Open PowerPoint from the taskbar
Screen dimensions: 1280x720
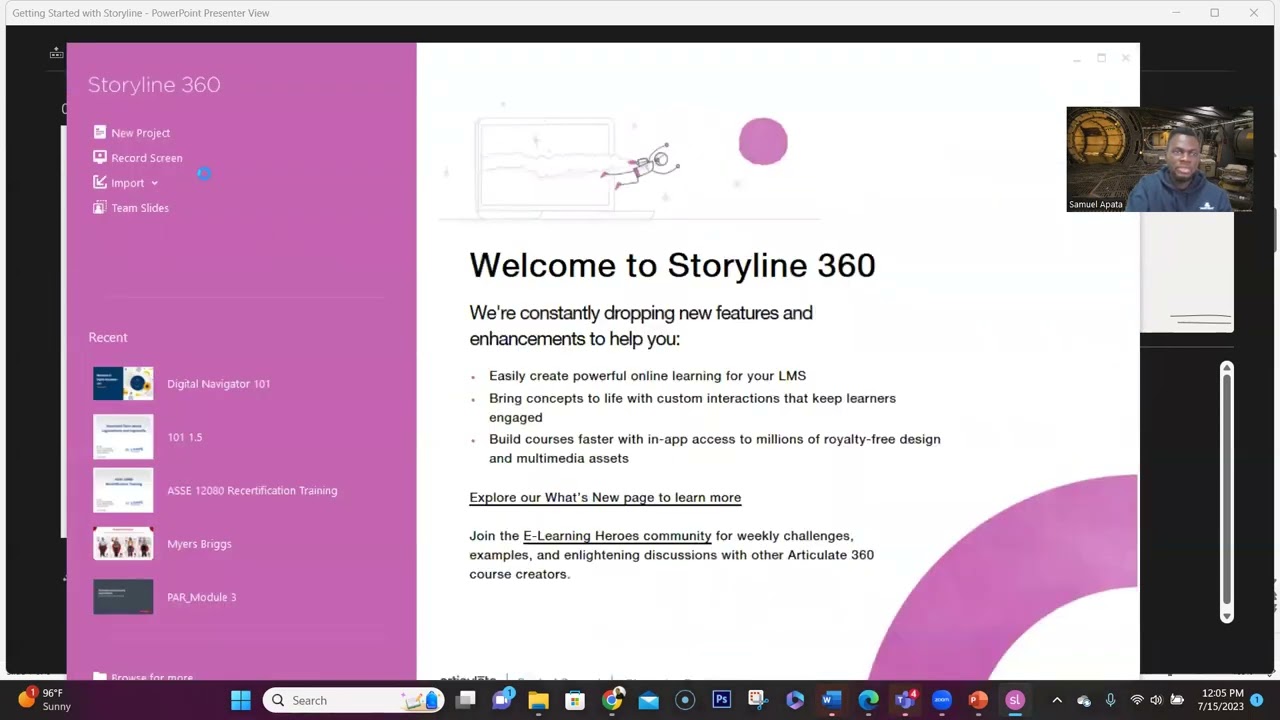tap(978, 700)
